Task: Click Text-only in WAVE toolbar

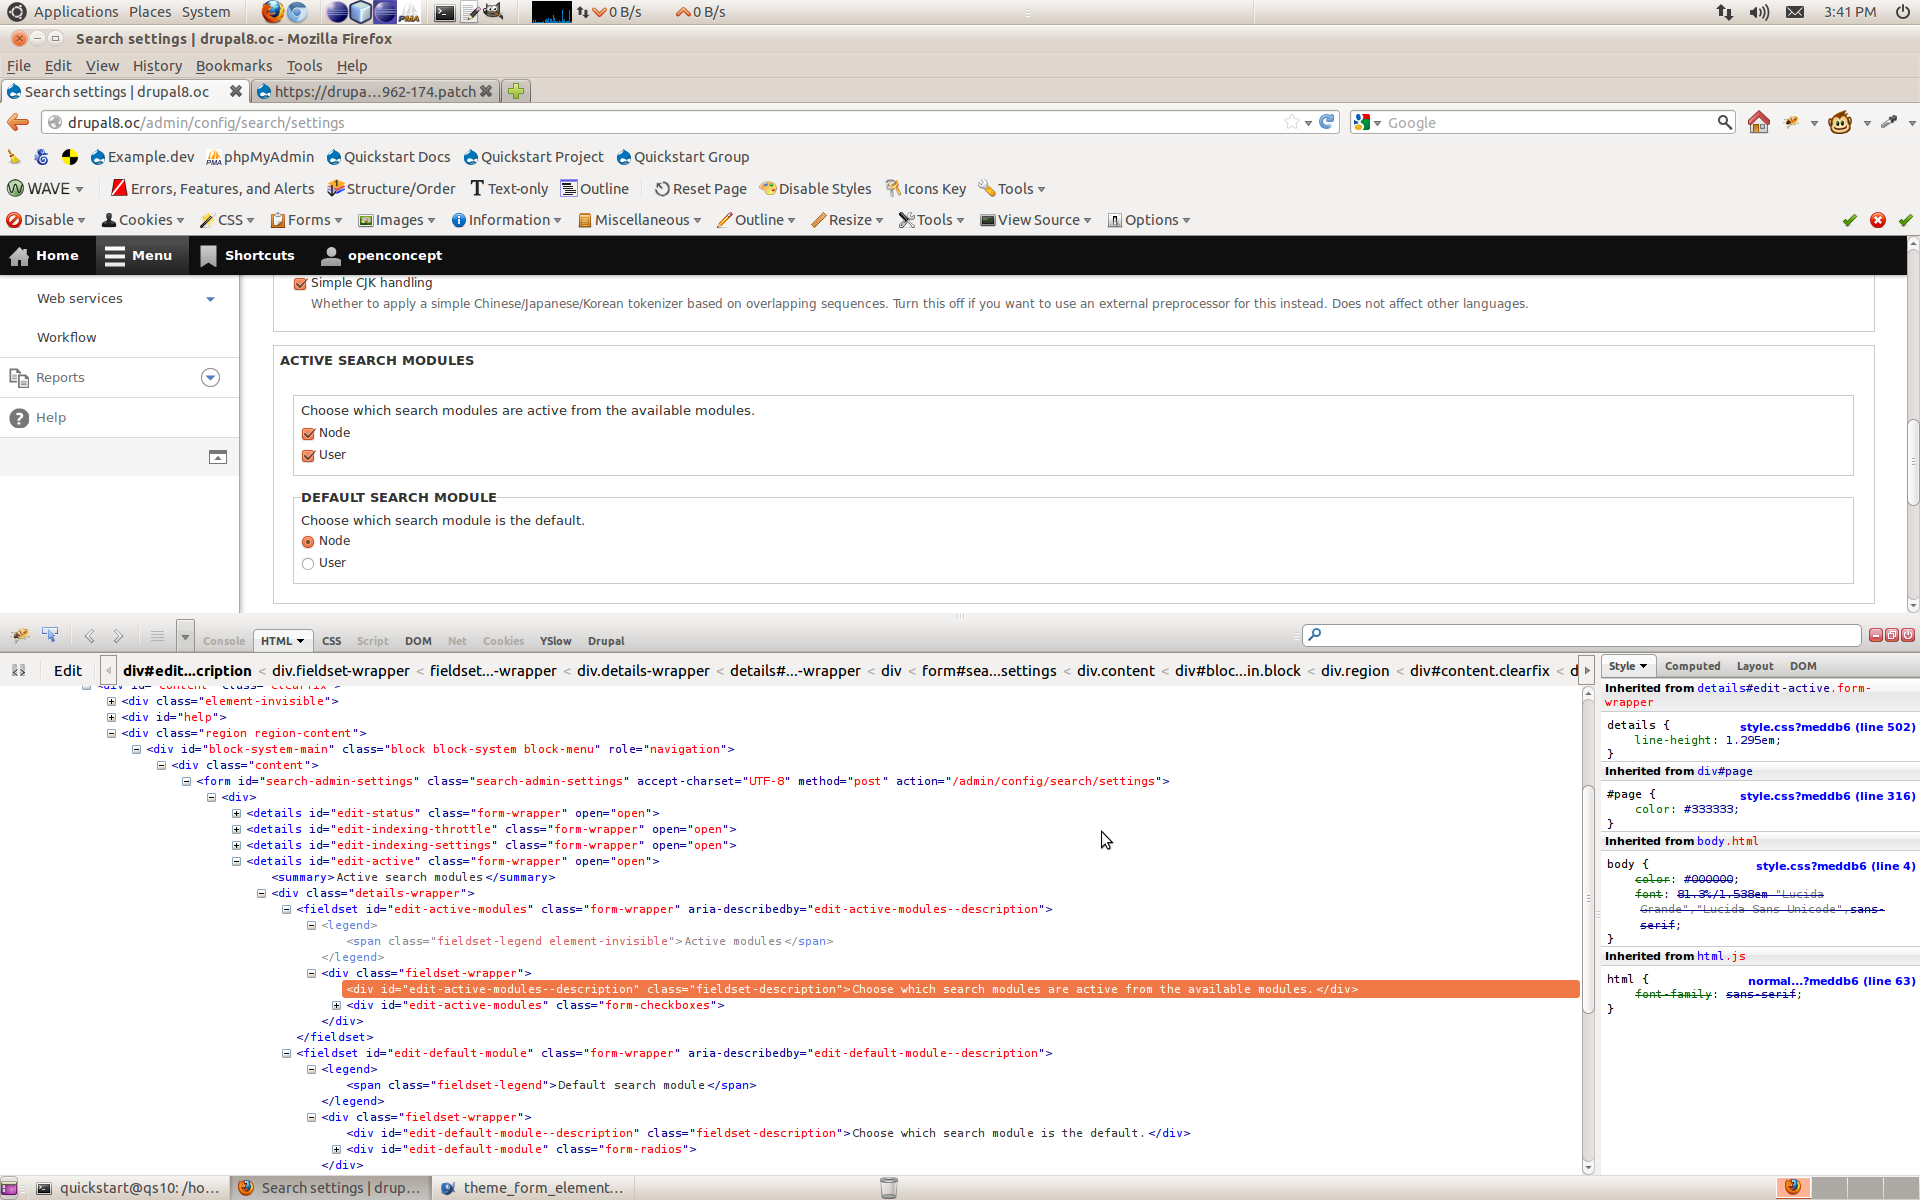Action: 509,188
